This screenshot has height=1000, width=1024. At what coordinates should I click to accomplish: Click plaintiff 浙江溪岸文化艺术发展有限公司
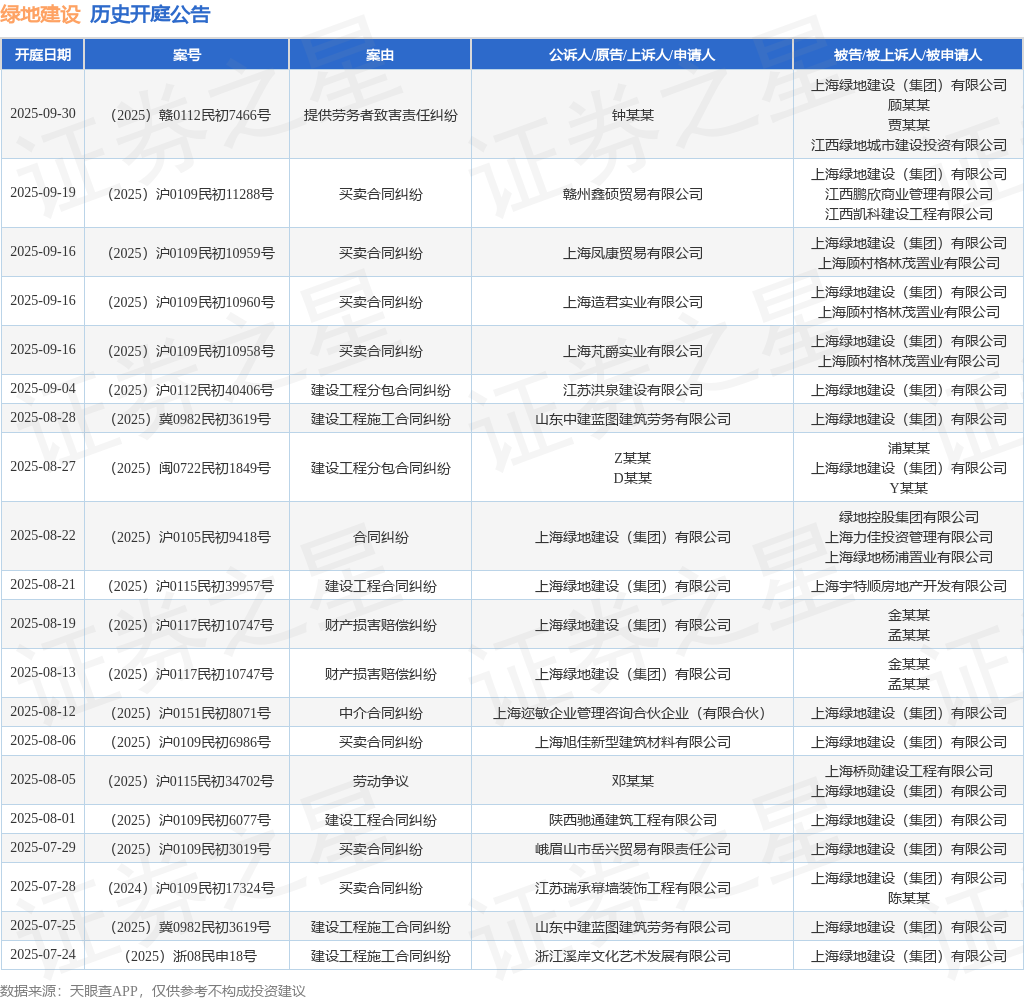632,956
